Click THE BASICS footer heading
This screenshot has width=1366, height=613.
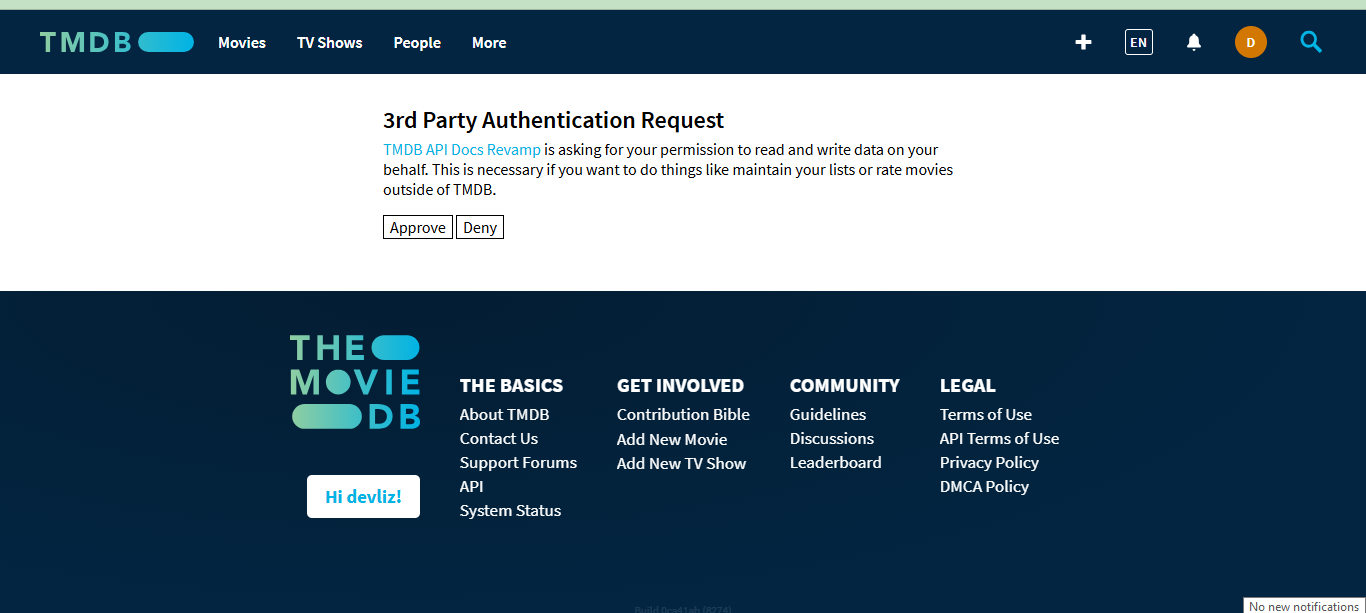coord(511,385)
